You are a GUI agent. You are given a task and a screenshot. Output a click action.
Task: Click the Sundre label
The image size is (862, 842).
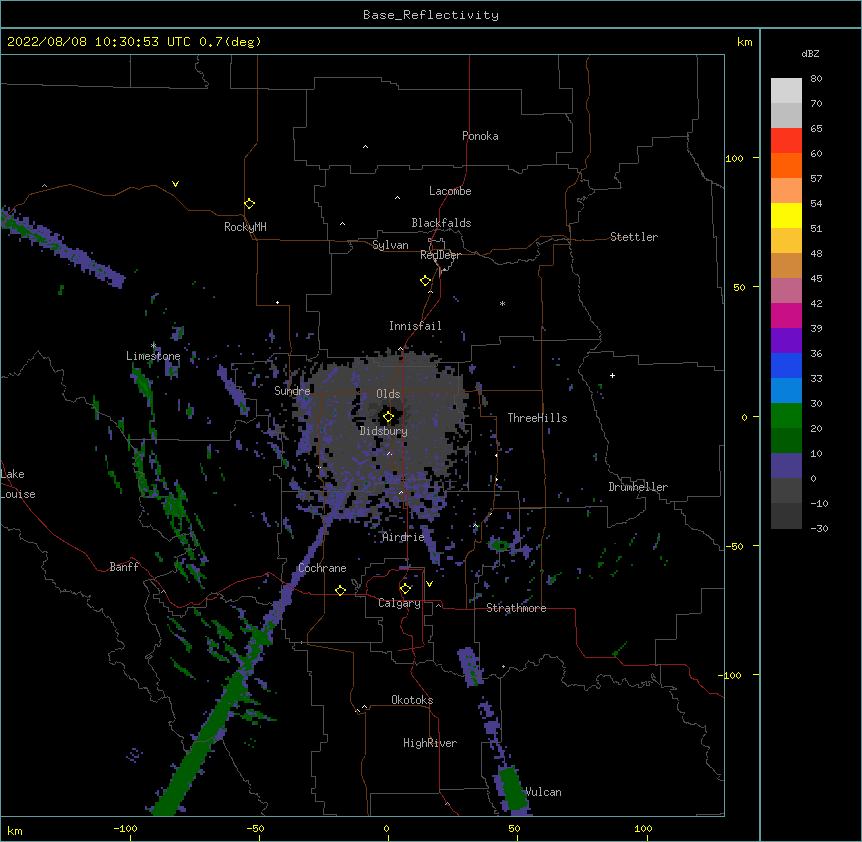coord(292,391)
